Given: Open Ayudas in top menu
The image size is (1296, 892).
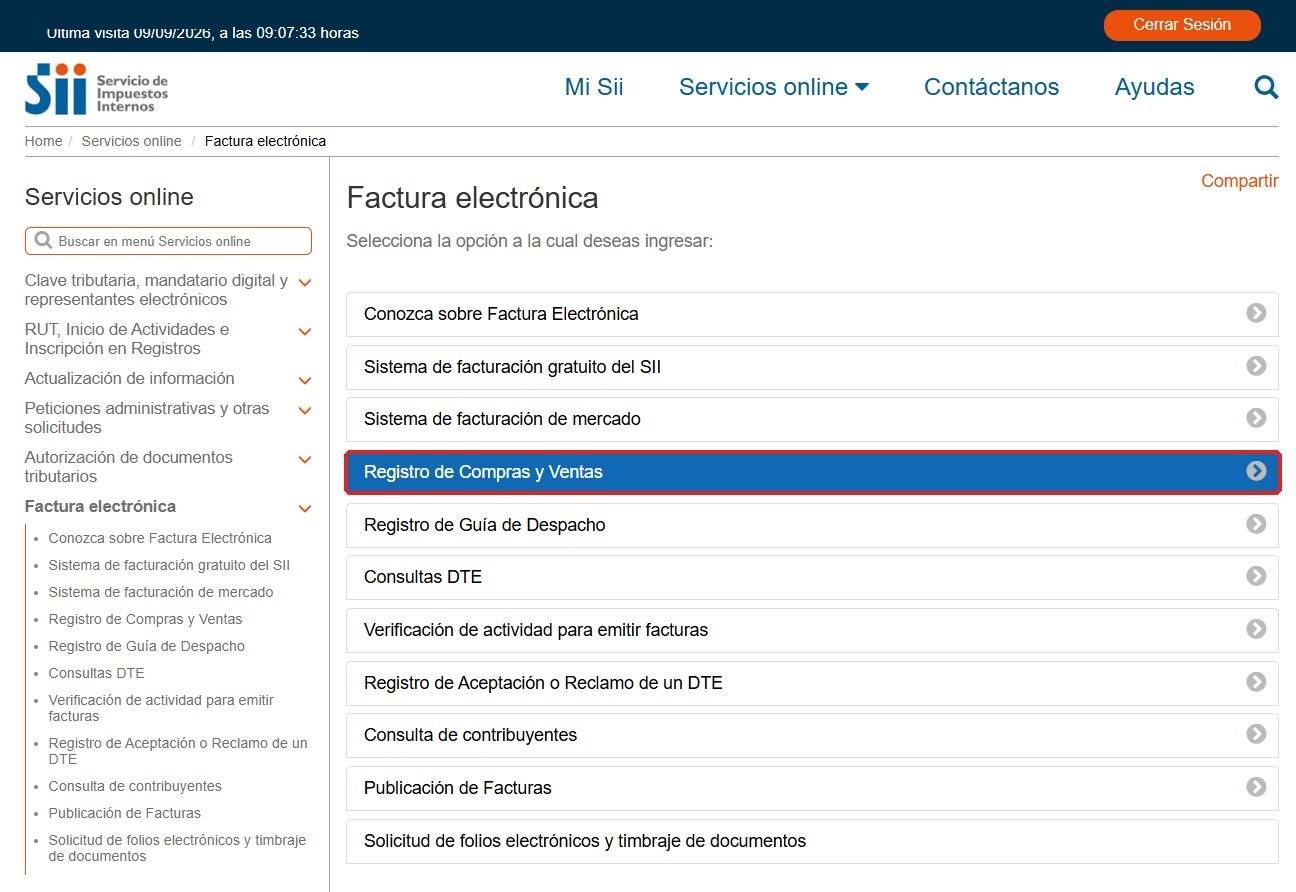Looking at the screenshot, I should click(1154, 87).
